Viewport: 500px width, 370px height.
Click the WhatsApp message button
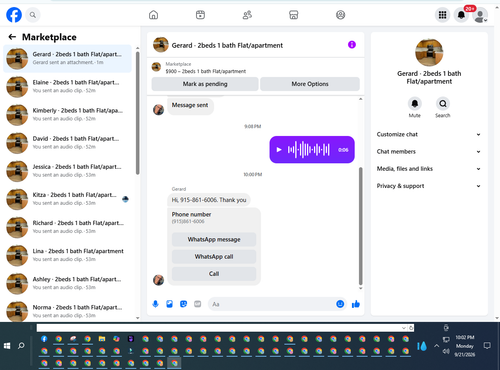tap(214, 239)
